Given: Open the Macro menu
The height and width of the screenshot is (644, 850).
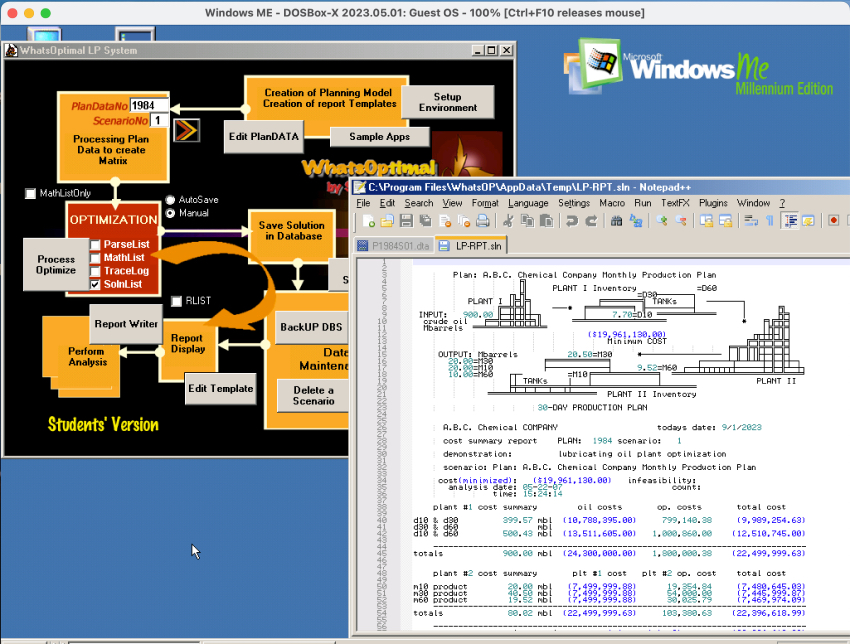Looking at the screenshot, I should pos(612,203).
